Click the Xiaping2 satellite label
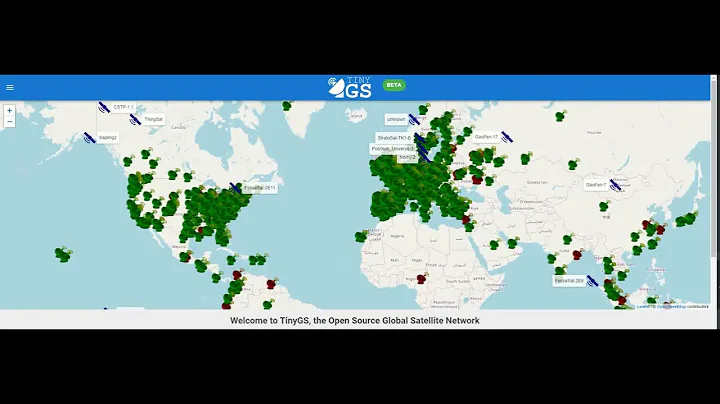The image size is (720, 404). (x=107, y=138)
